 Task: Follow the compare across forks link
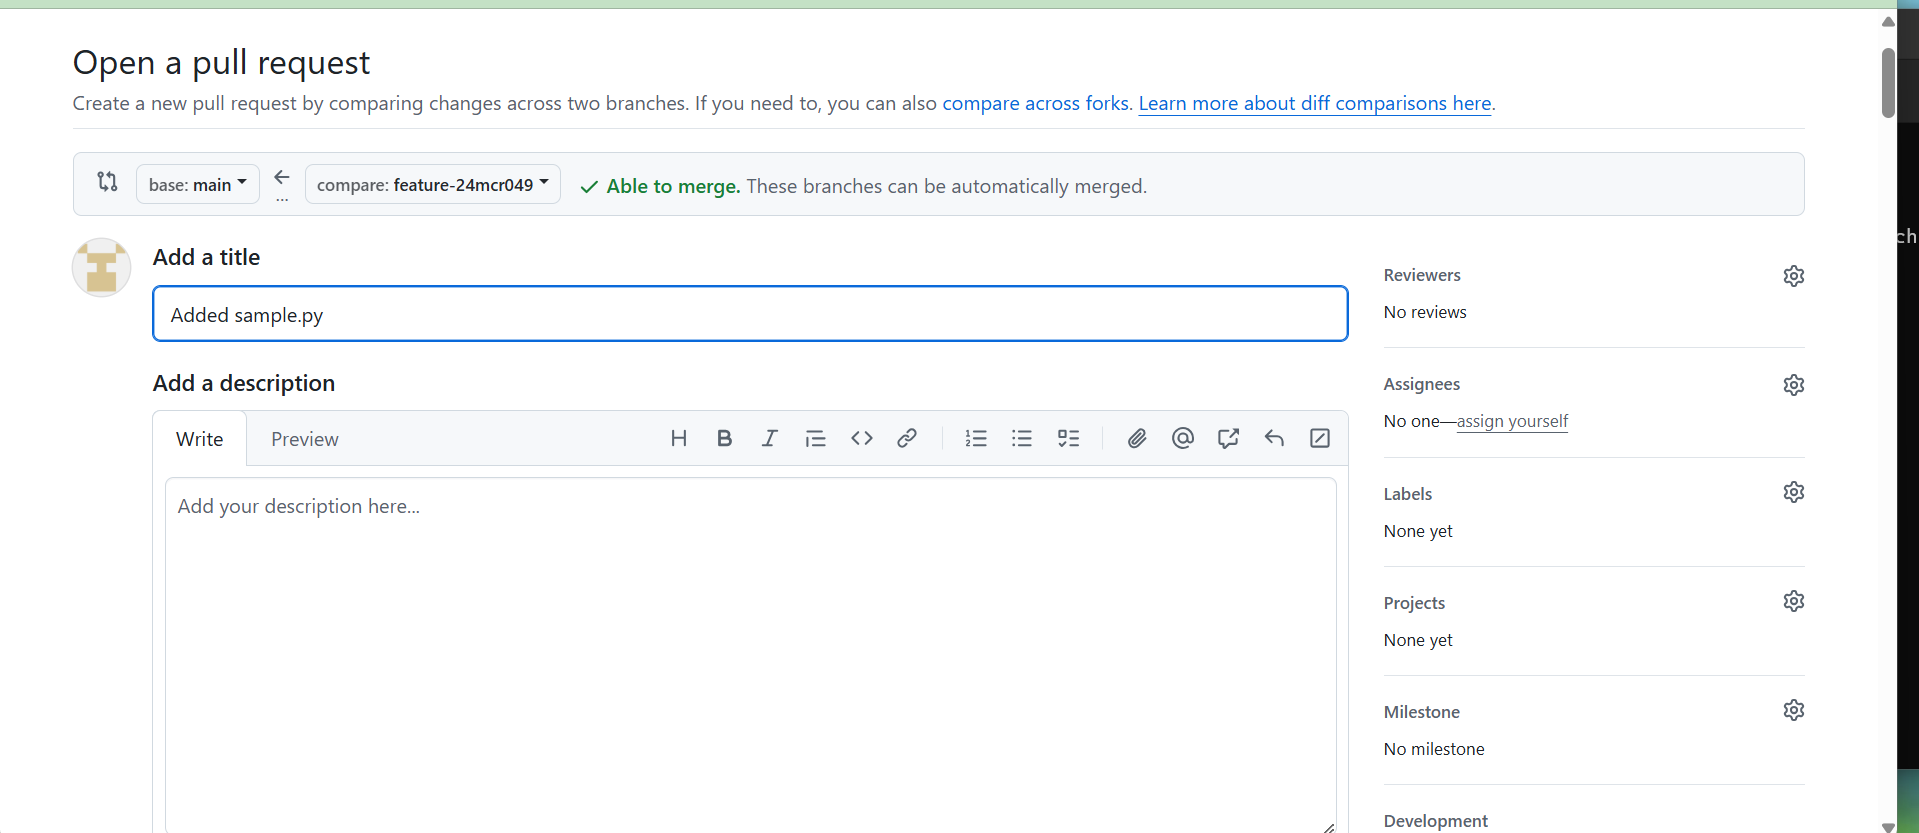tap(1035, 103)
